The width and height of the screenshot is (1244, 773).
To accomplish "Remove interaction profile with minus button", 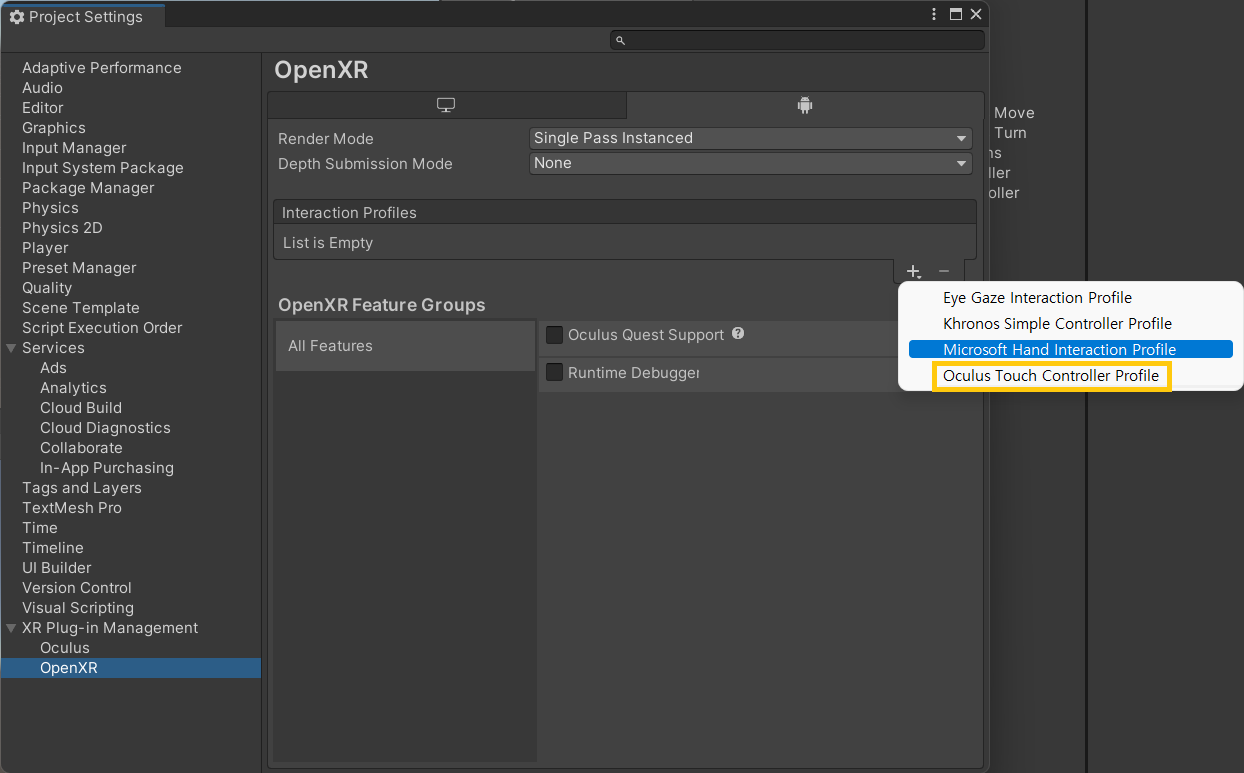I will pyautogui.click(x=944, y=271).
